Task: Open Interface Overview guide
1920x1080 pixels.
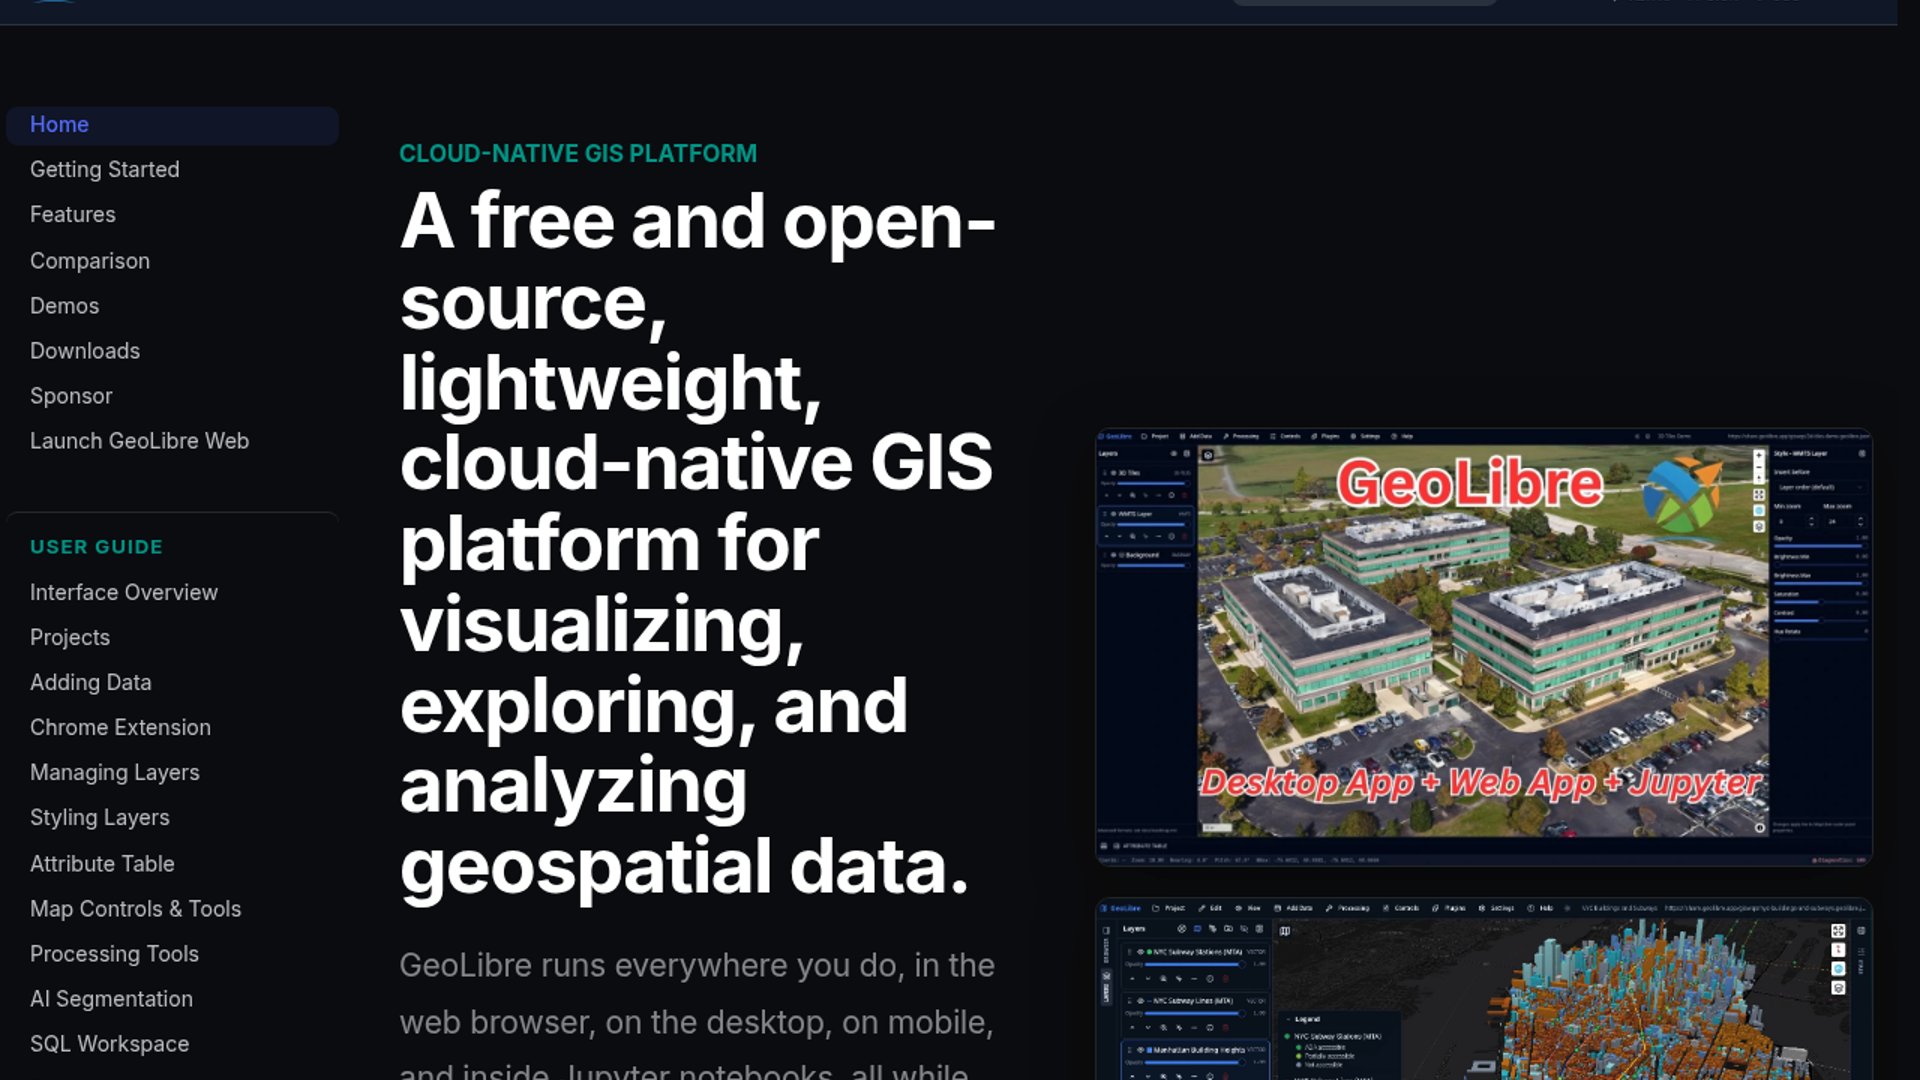Action: 124,593
